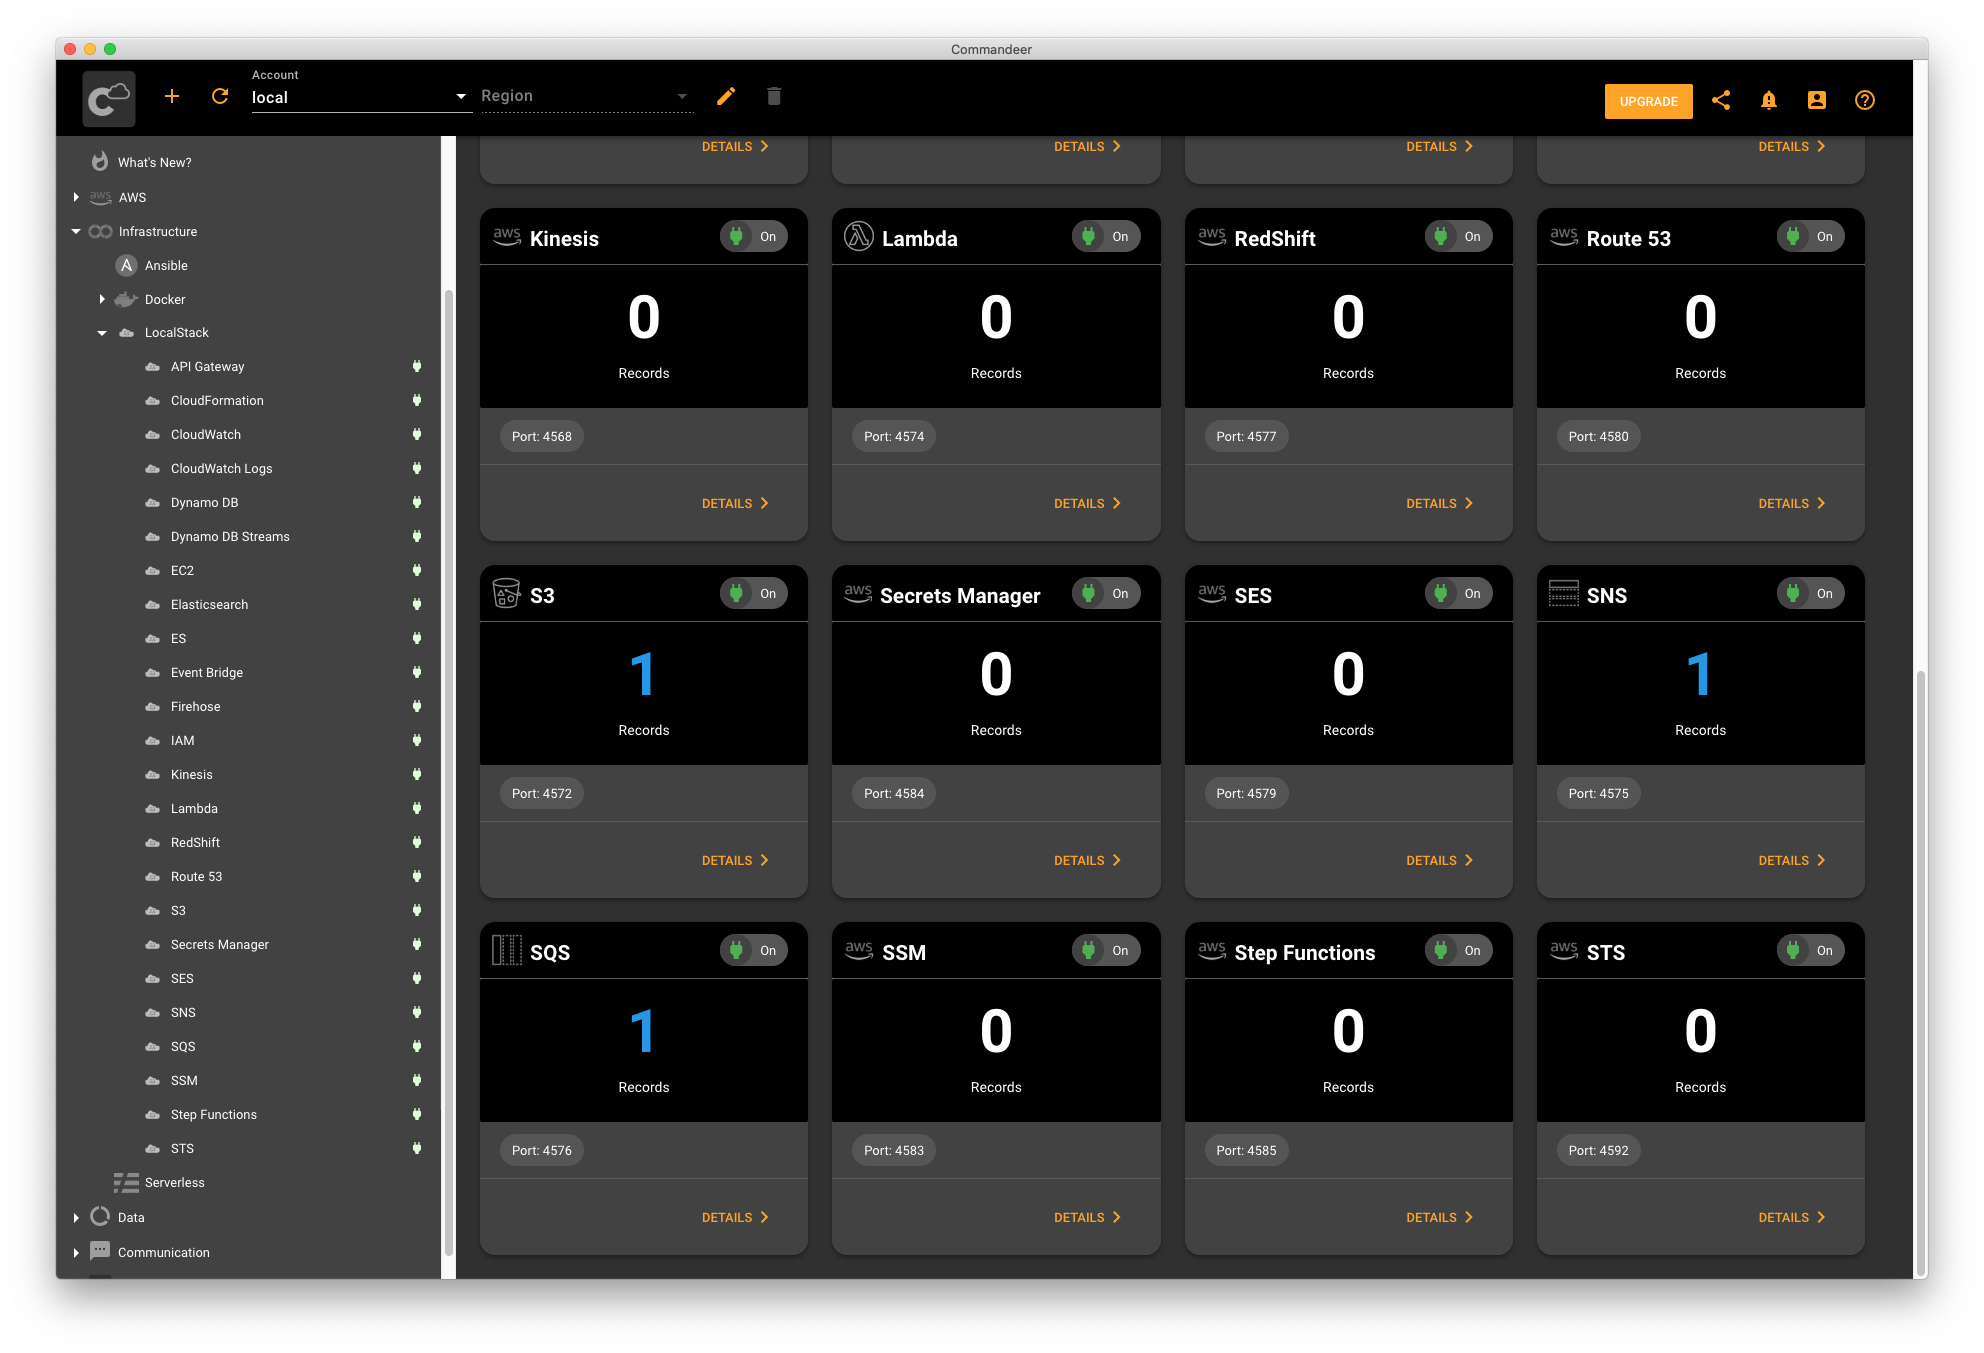Toggle the S3 On switch

pos(754,594)
